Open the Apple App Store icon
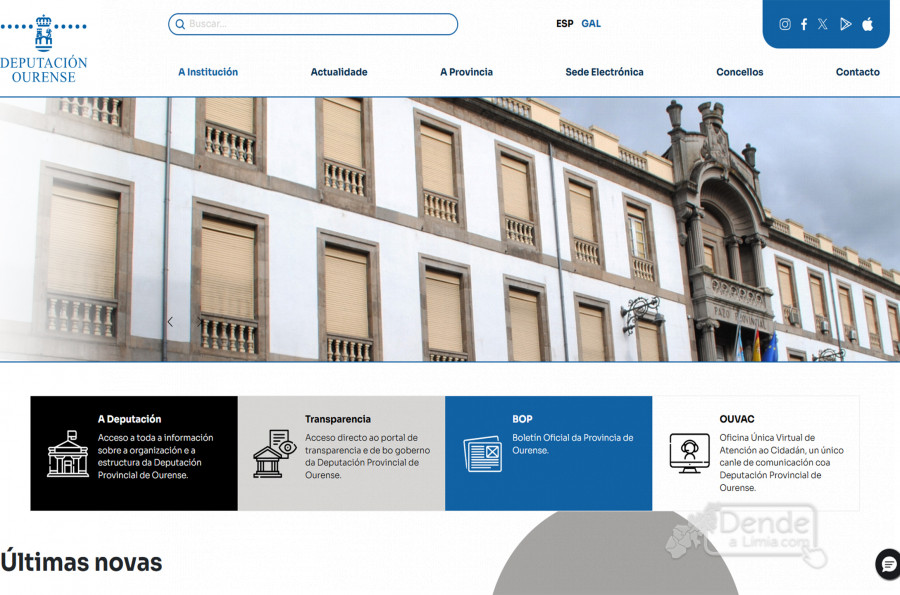The image size is (900, 595). (868, 24)
